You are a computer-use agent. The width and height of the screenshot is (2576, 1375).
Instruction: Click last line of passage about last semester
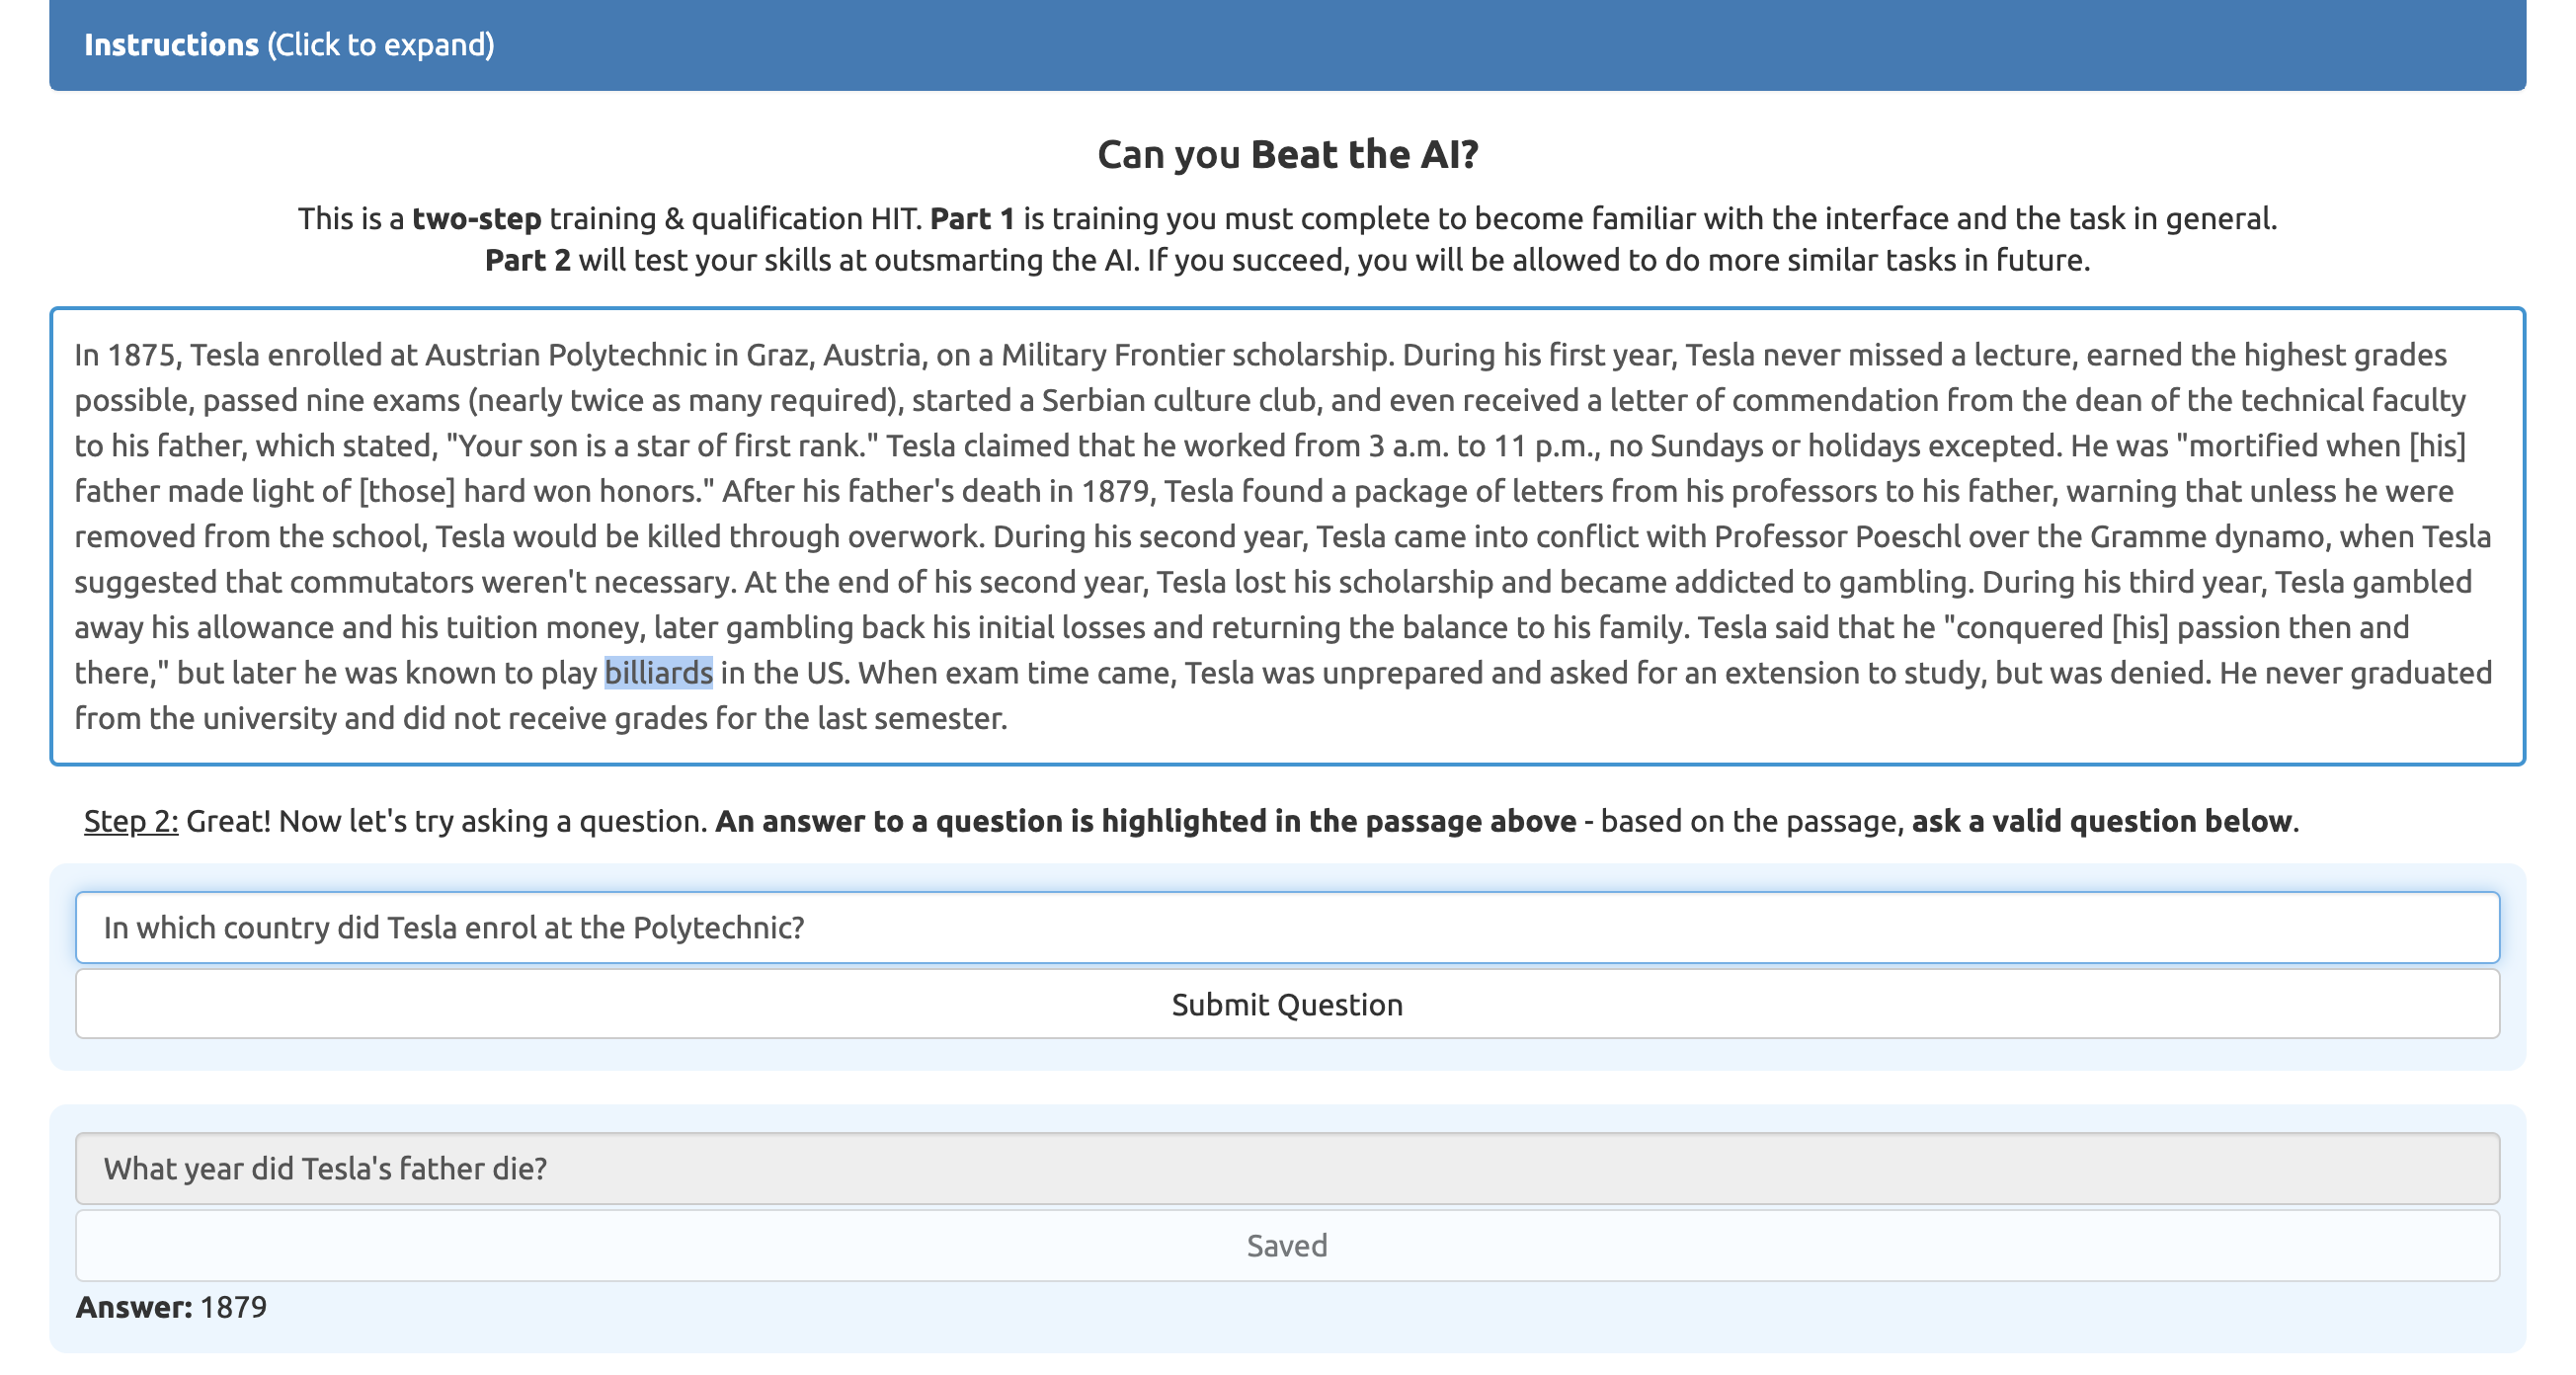click(x=540, y=718)
